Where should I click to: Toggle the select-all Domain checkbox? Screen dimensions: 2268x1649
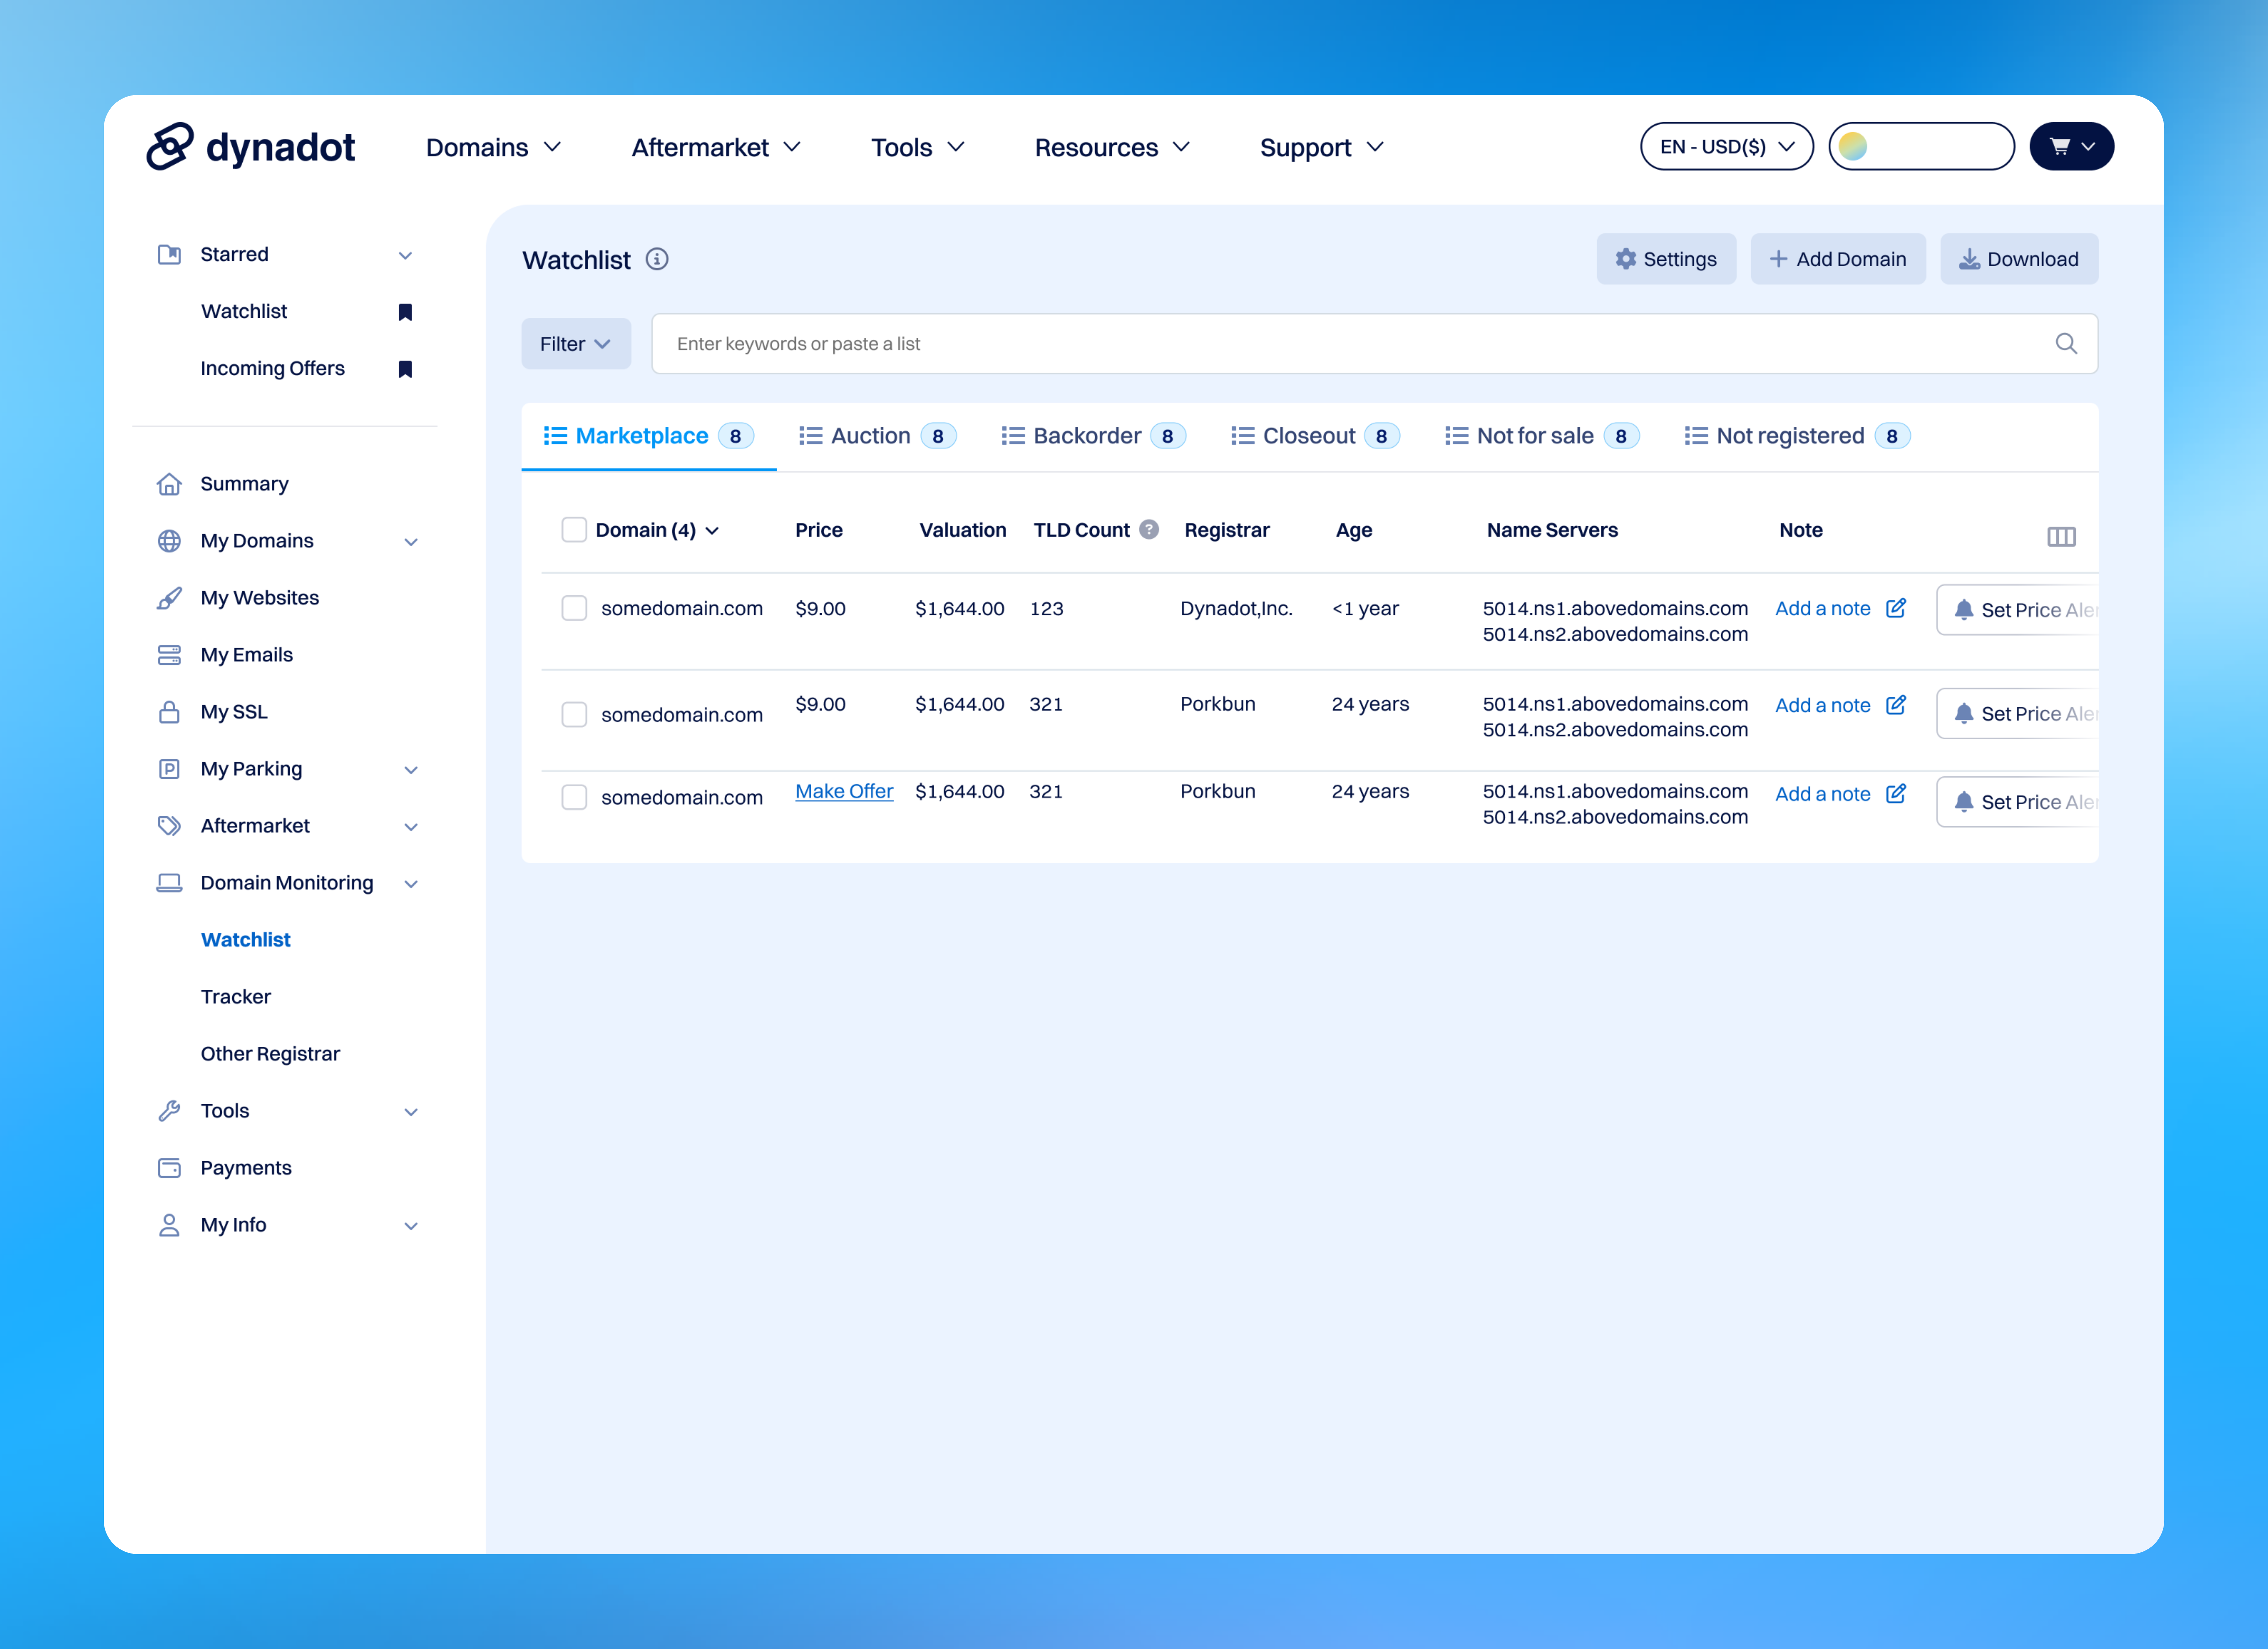[574, 530]
